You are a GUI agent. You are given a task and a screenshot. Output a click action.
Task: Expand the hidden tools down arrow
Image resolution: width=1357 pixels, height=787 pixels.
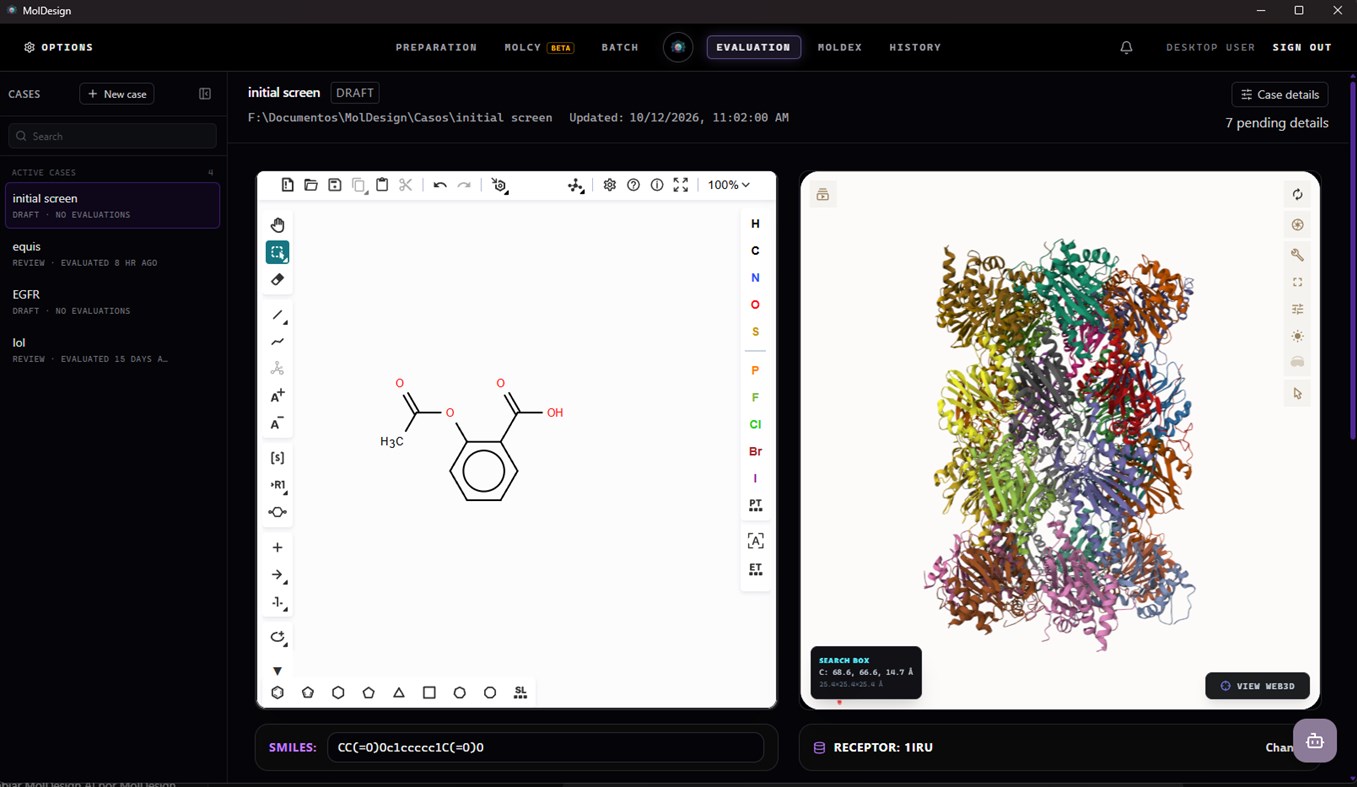pyautogui.click(x=278, y=671)
